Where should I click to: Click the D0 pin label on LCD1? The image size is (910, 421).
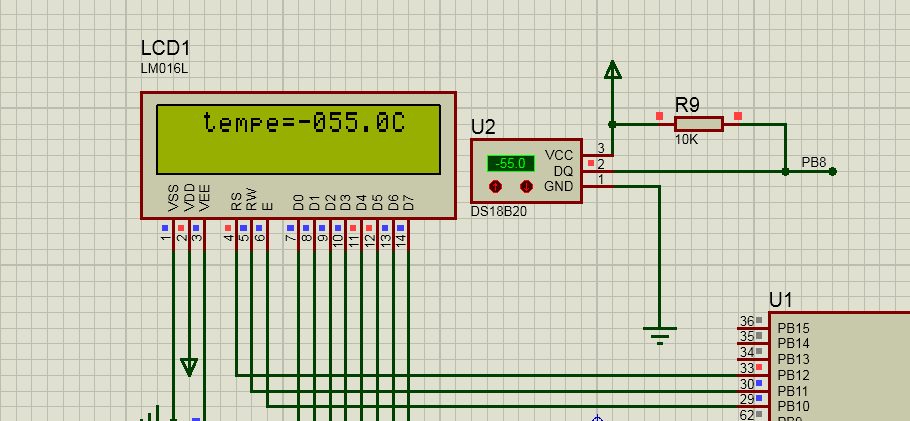[298, 202]
